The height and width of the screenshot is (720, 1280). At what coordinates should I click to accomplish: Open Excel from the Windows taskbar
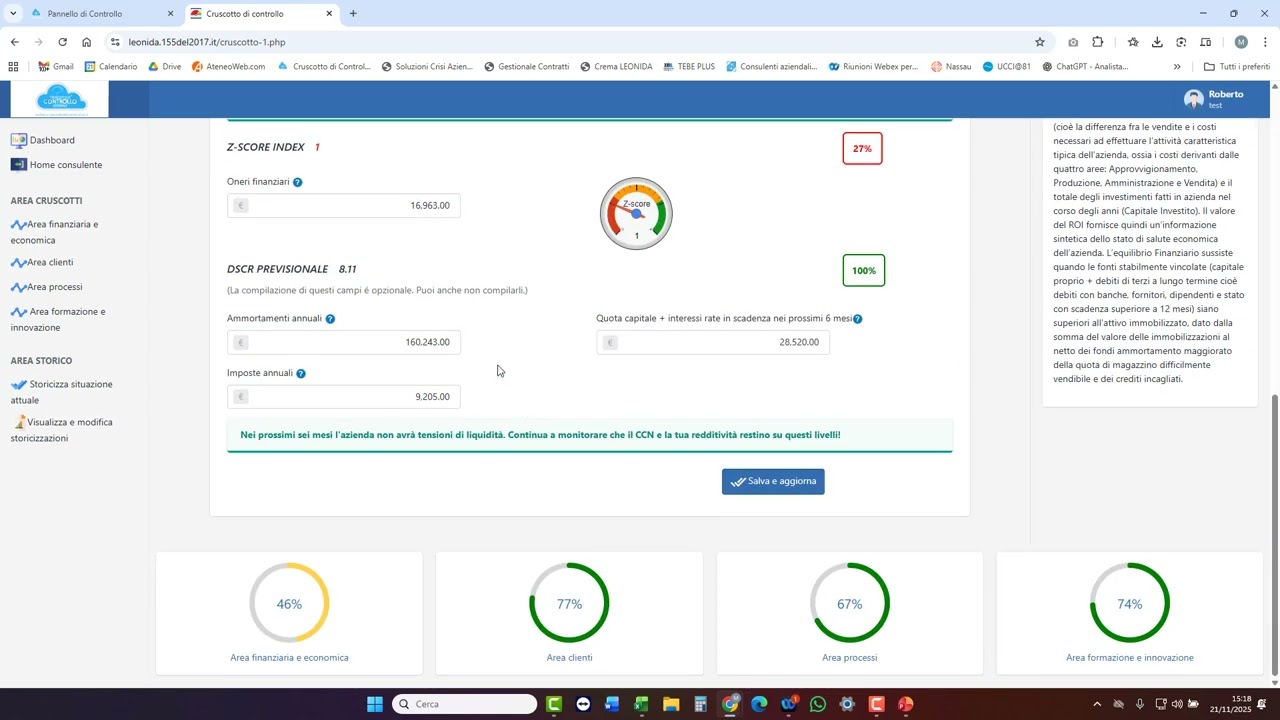click(641, 704)
